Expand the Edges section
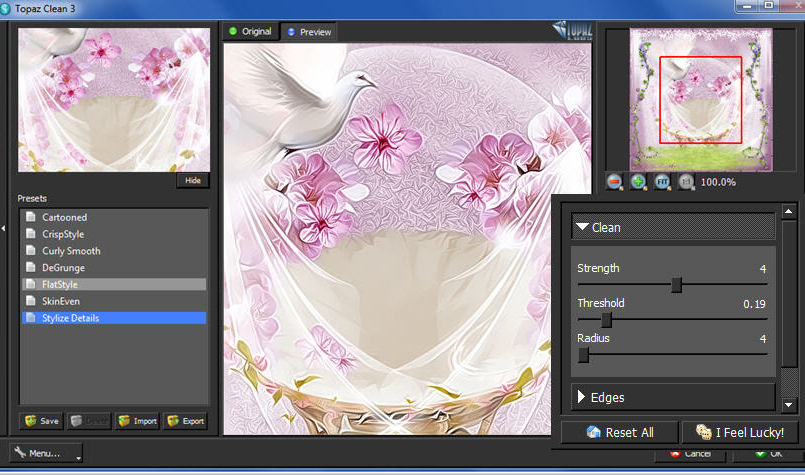Image resolution: width=805 pixels, height=475 pixels. tap(673, 397)
